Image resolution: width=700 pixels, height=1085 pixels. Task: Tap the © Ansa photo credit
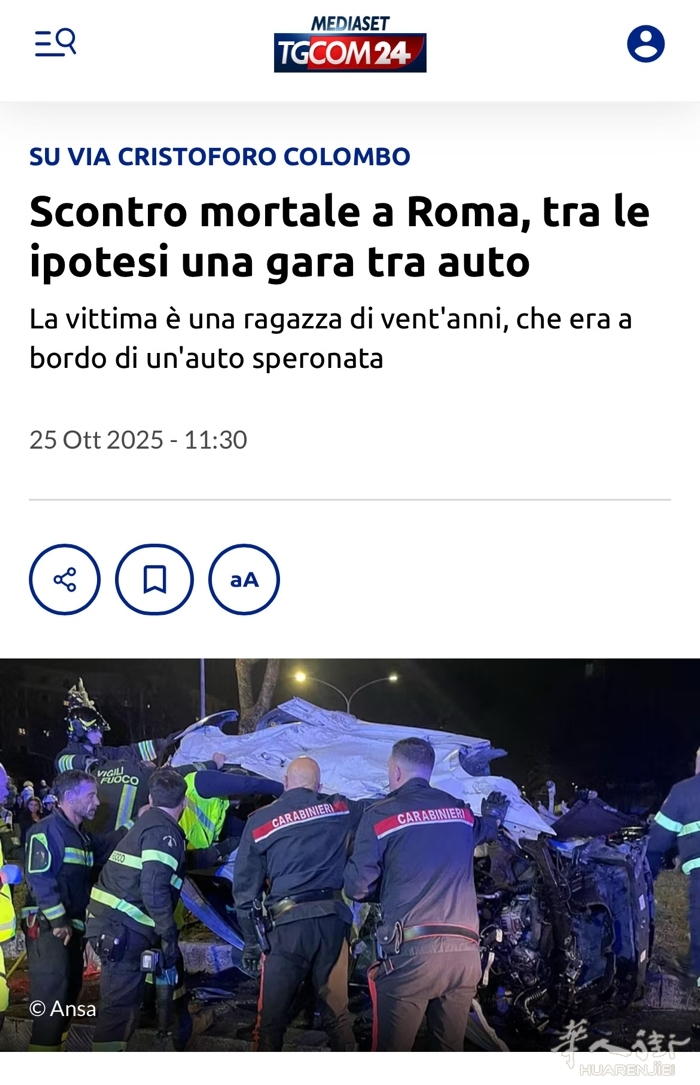[x=63, y=1008]
